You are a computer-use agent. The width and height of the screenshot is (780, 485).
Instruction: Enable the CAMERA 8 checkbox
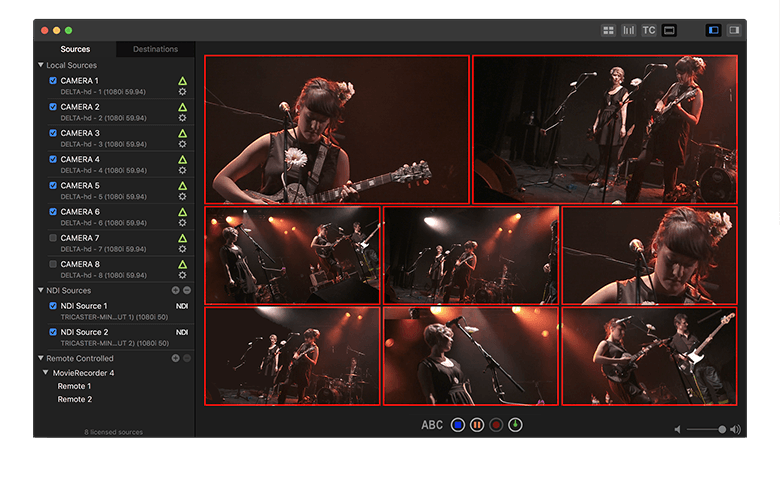(x=53, y=264)
